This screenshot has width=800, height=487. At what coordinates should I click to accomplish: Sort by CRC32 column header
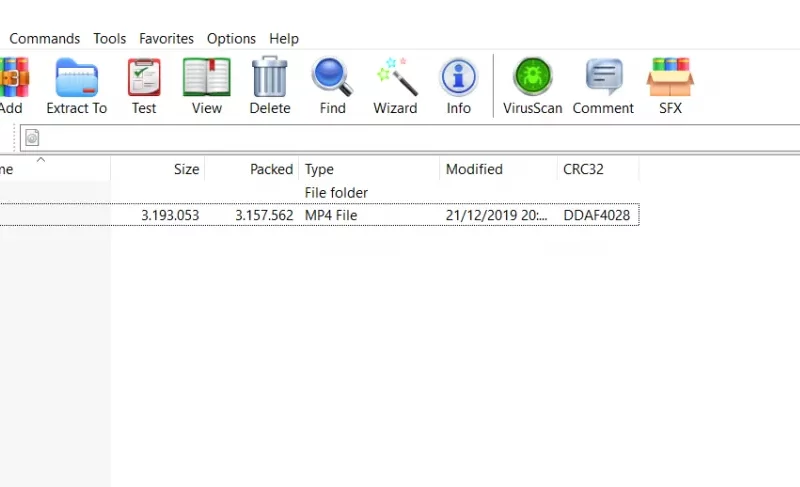(598, 169)
